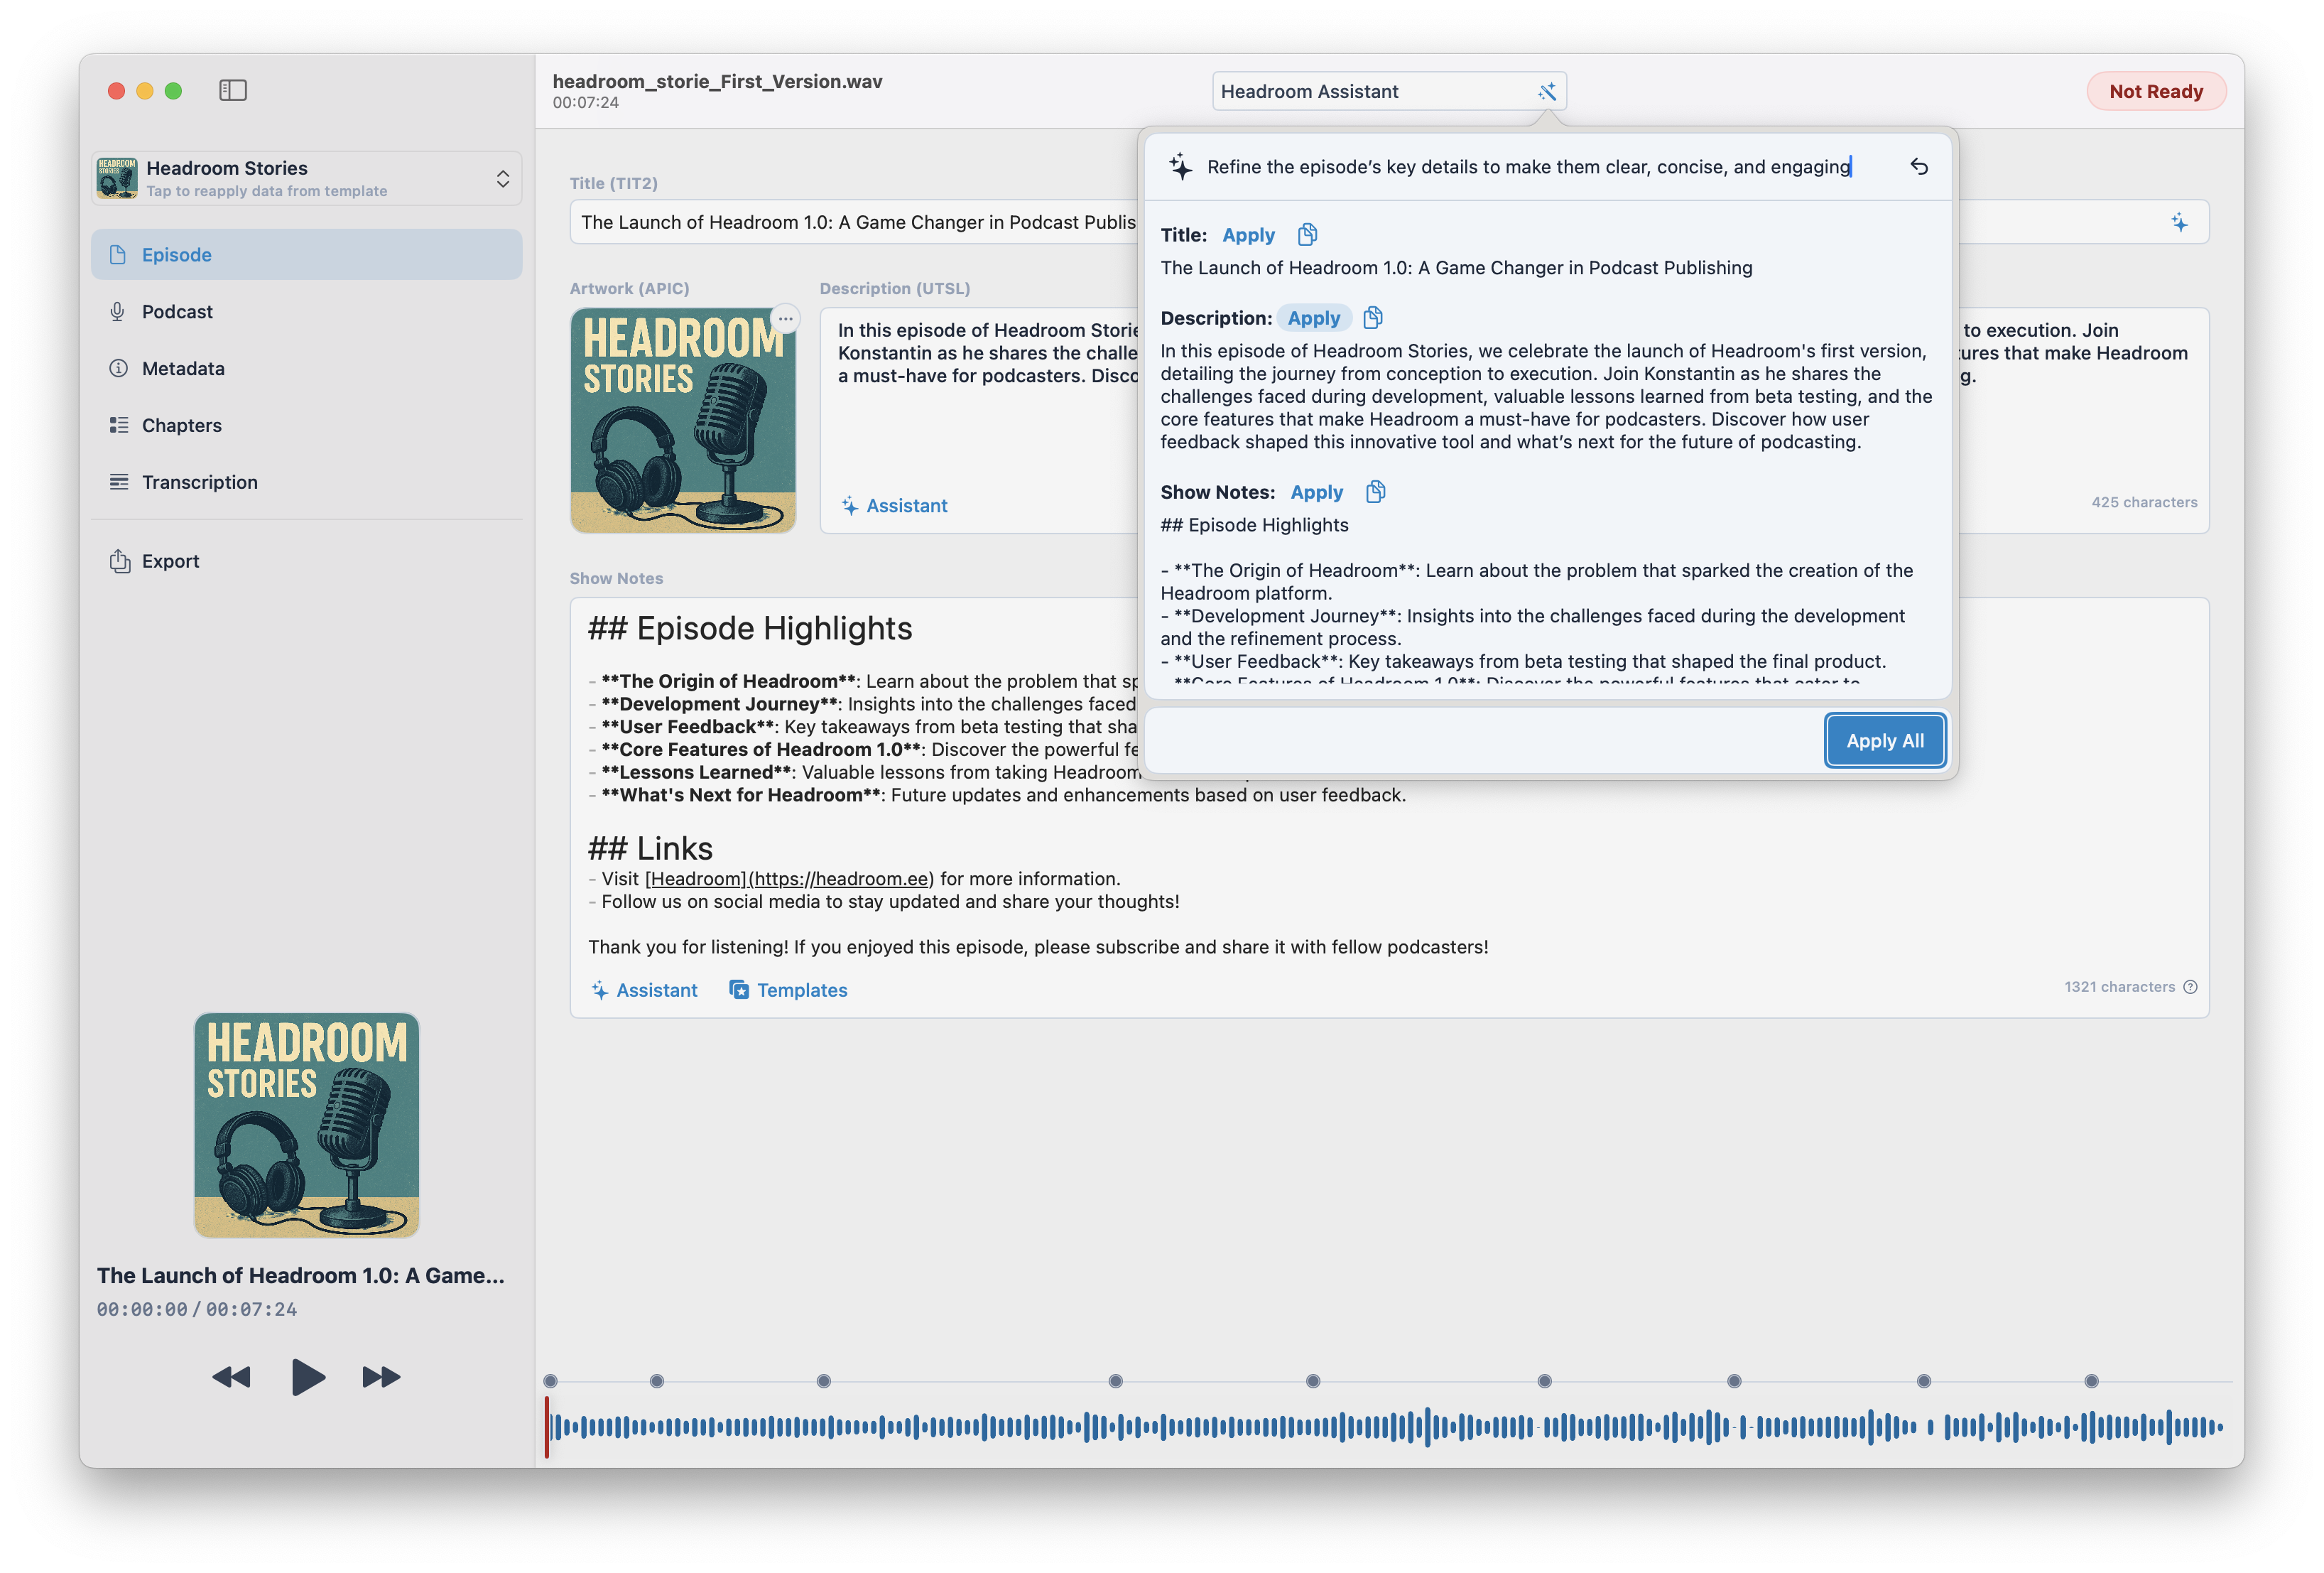Open the Transcription section
Image resolution: width=2324 pixels, height=1573 pixels.
[x=199, y=483]
